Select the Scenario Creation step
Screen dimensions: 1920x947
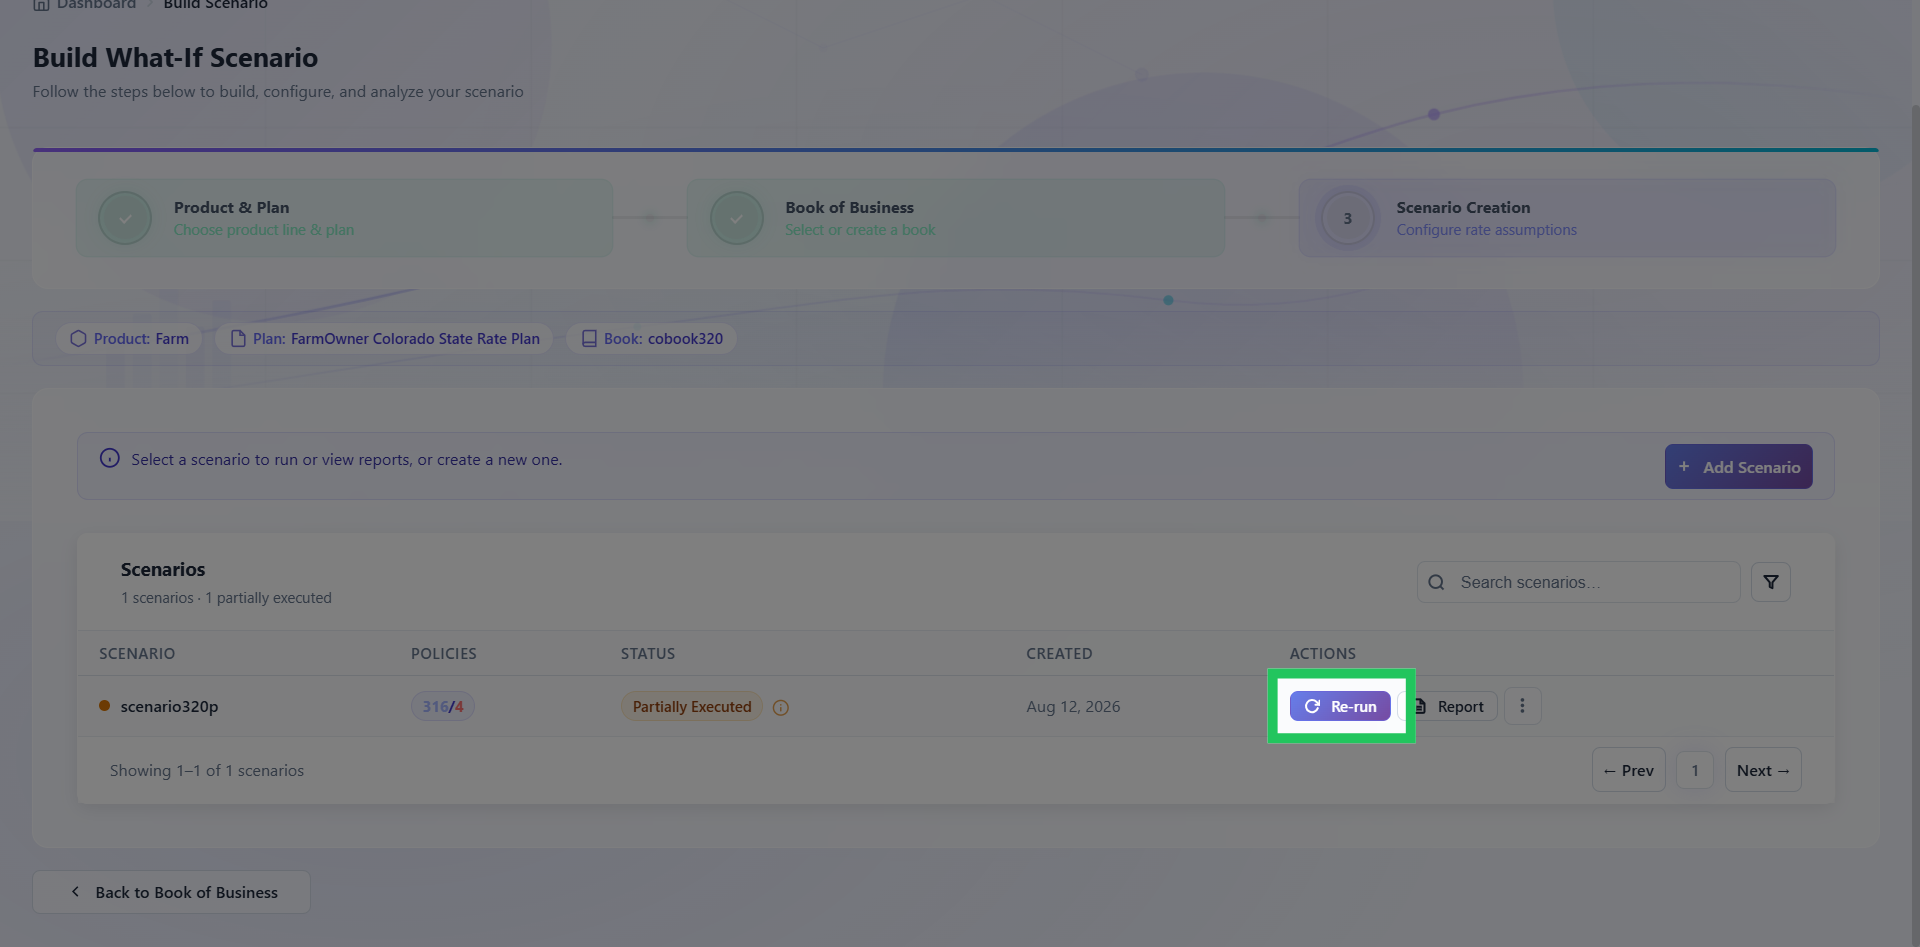[1567, 218]
